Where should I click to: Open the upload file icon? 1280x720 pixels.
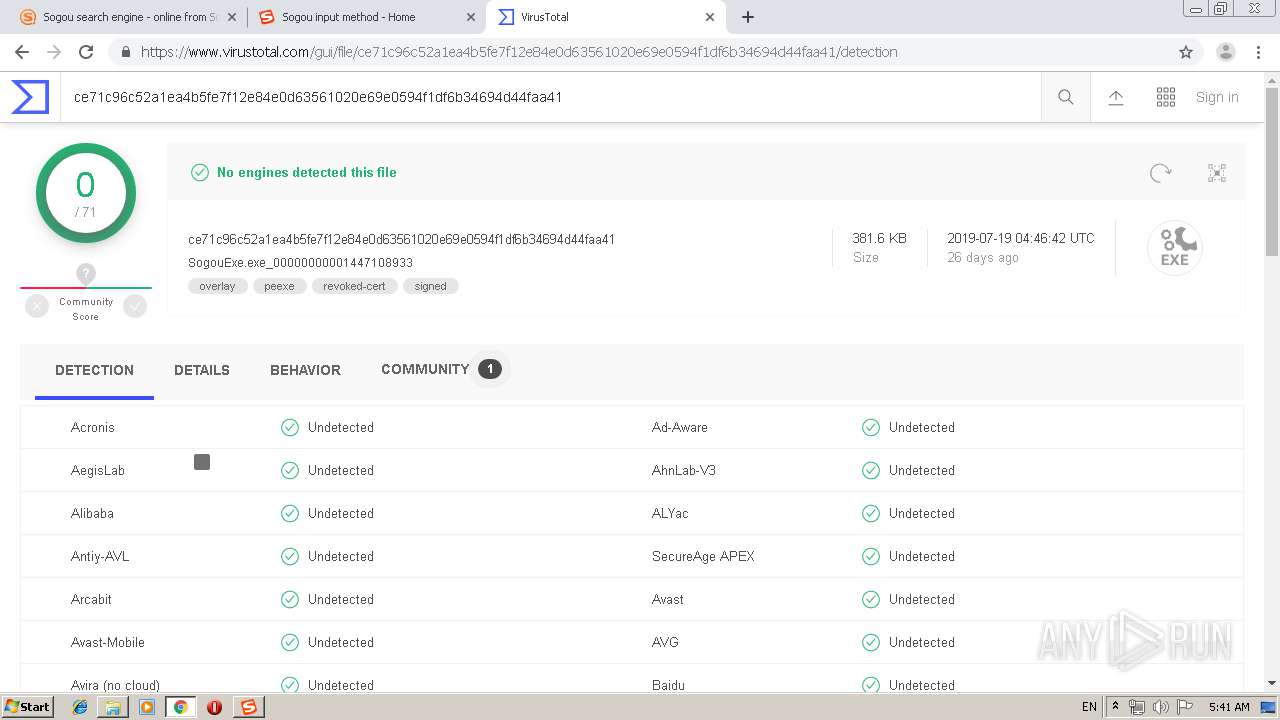[x=1116, y=97]
